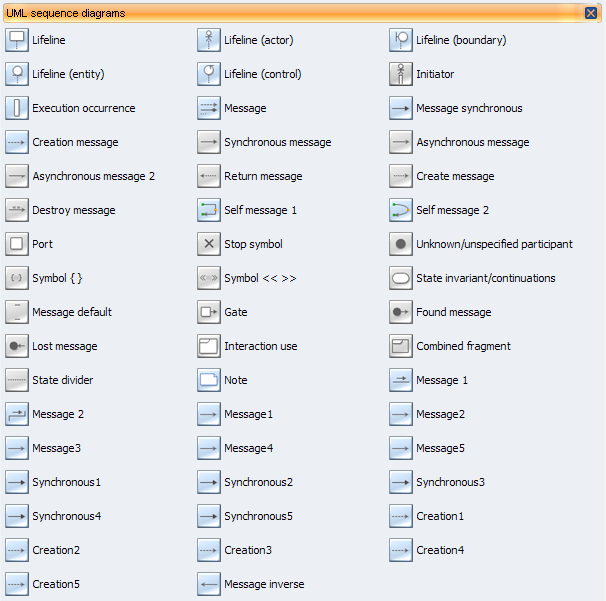Choose the Lost message icon

(x=17, y=346)
